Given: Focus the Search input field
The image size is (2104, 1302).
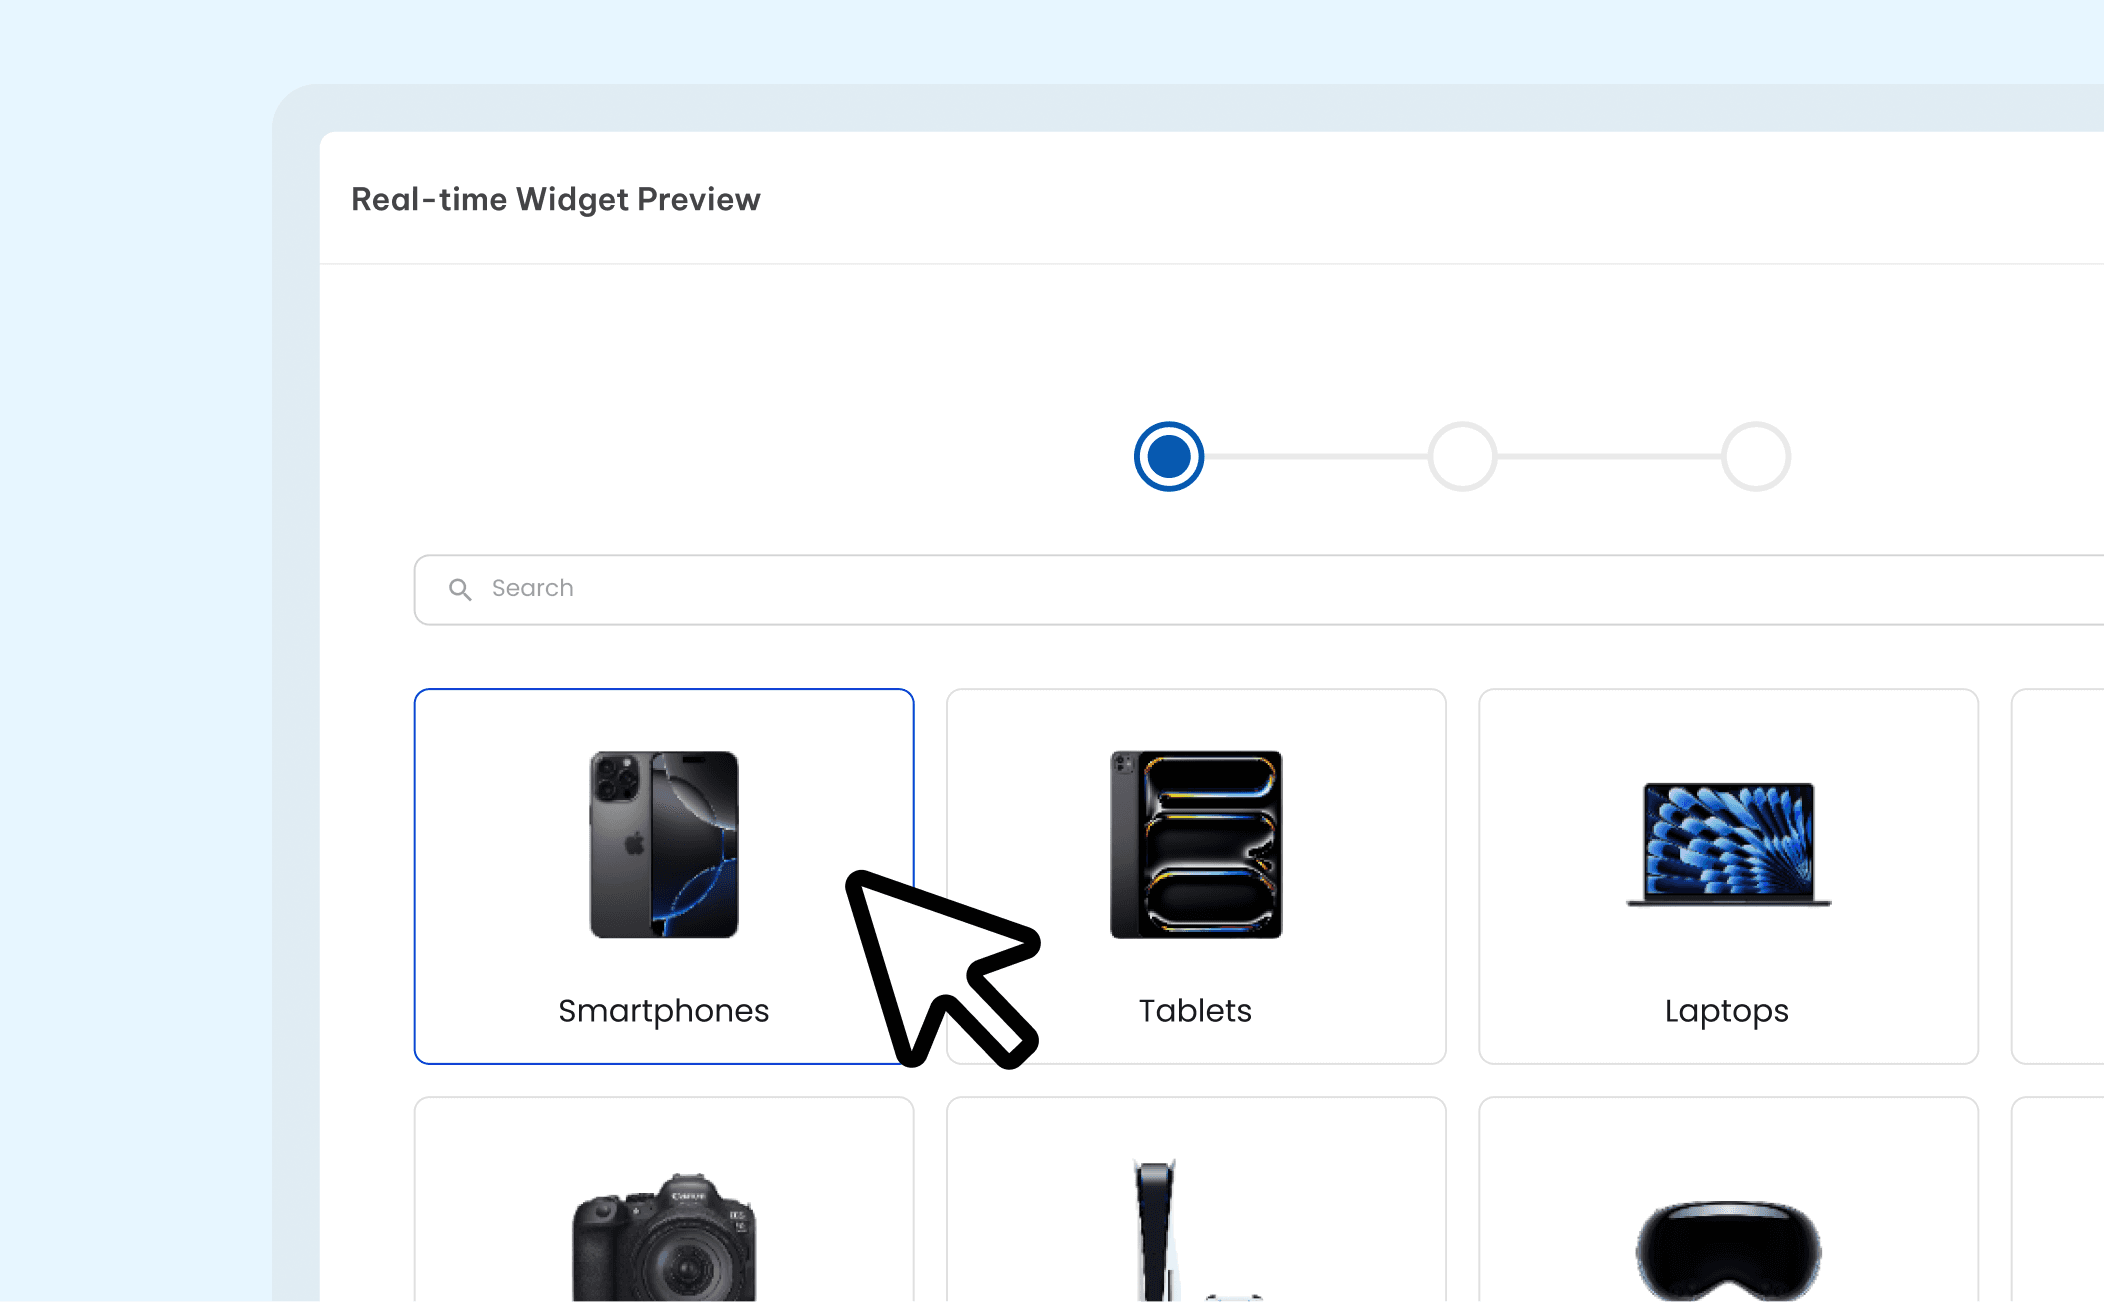Looking at the screenshot, I should (x=1259, y=589).
